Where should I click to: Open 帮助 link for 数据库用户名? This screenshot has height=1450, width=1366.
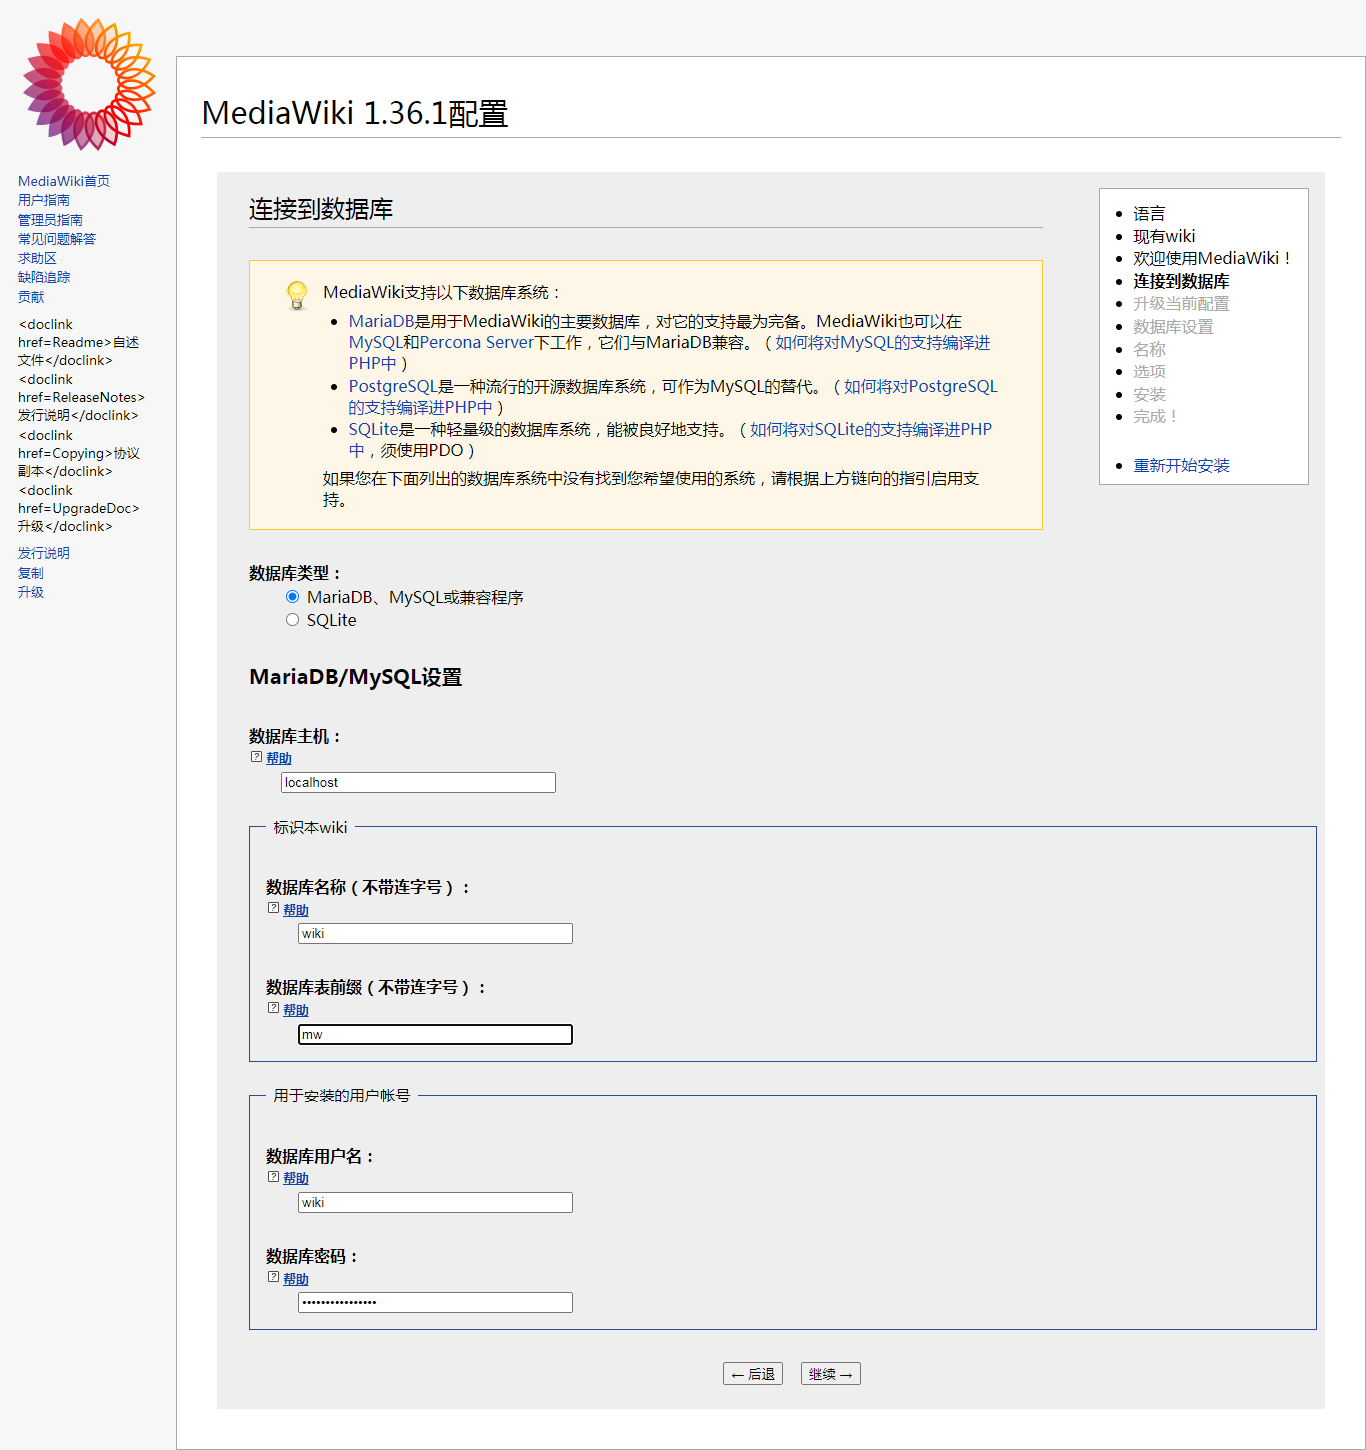(x=296, y=1179)
